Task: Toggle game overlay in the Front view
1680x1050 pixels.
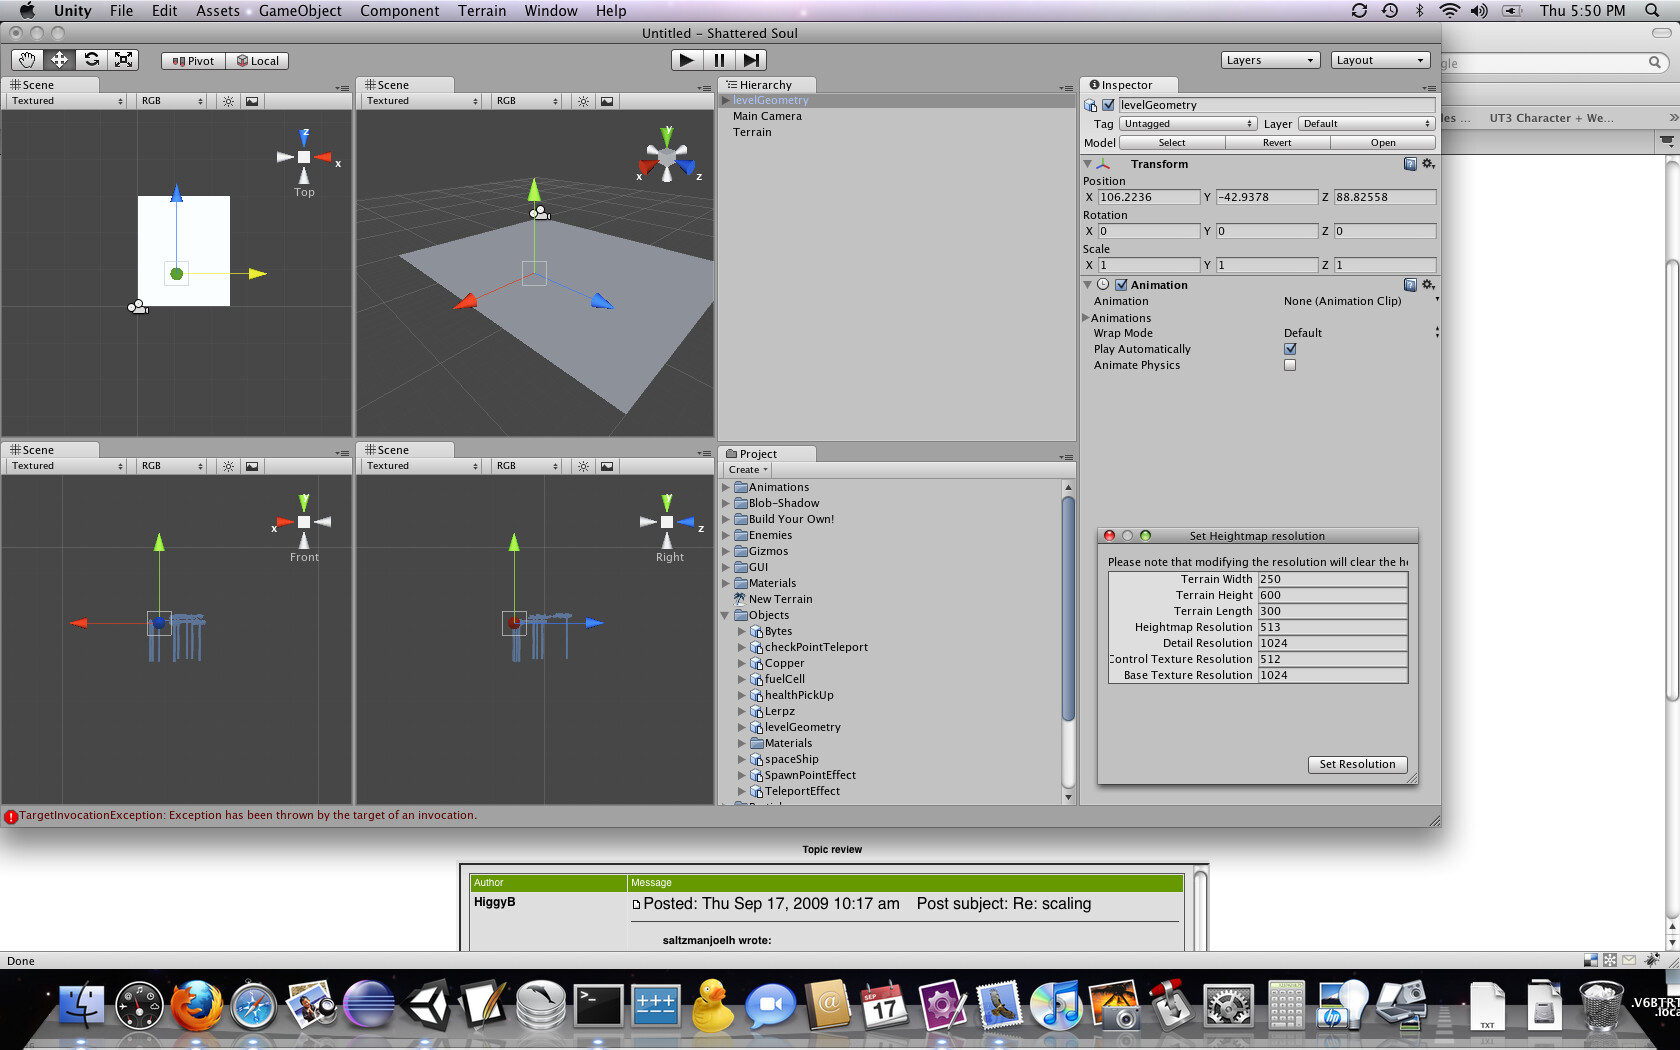Action: 252,466
